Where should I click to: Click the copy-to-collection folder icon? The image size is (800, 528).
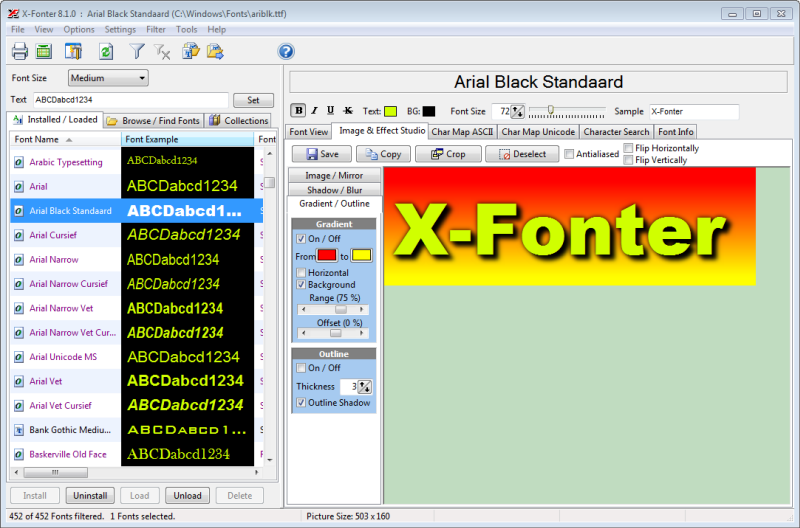[191, 52]
